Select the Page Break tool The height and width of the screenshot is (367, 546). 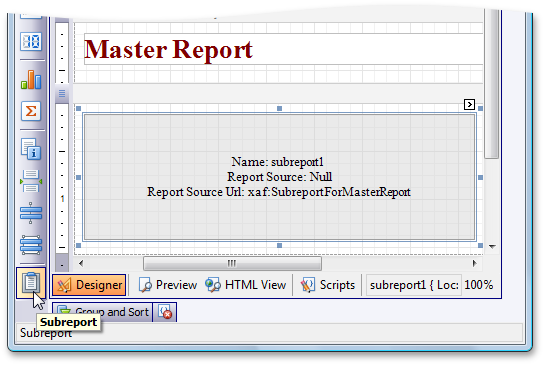pyautogui.click(x=31, y=181)
